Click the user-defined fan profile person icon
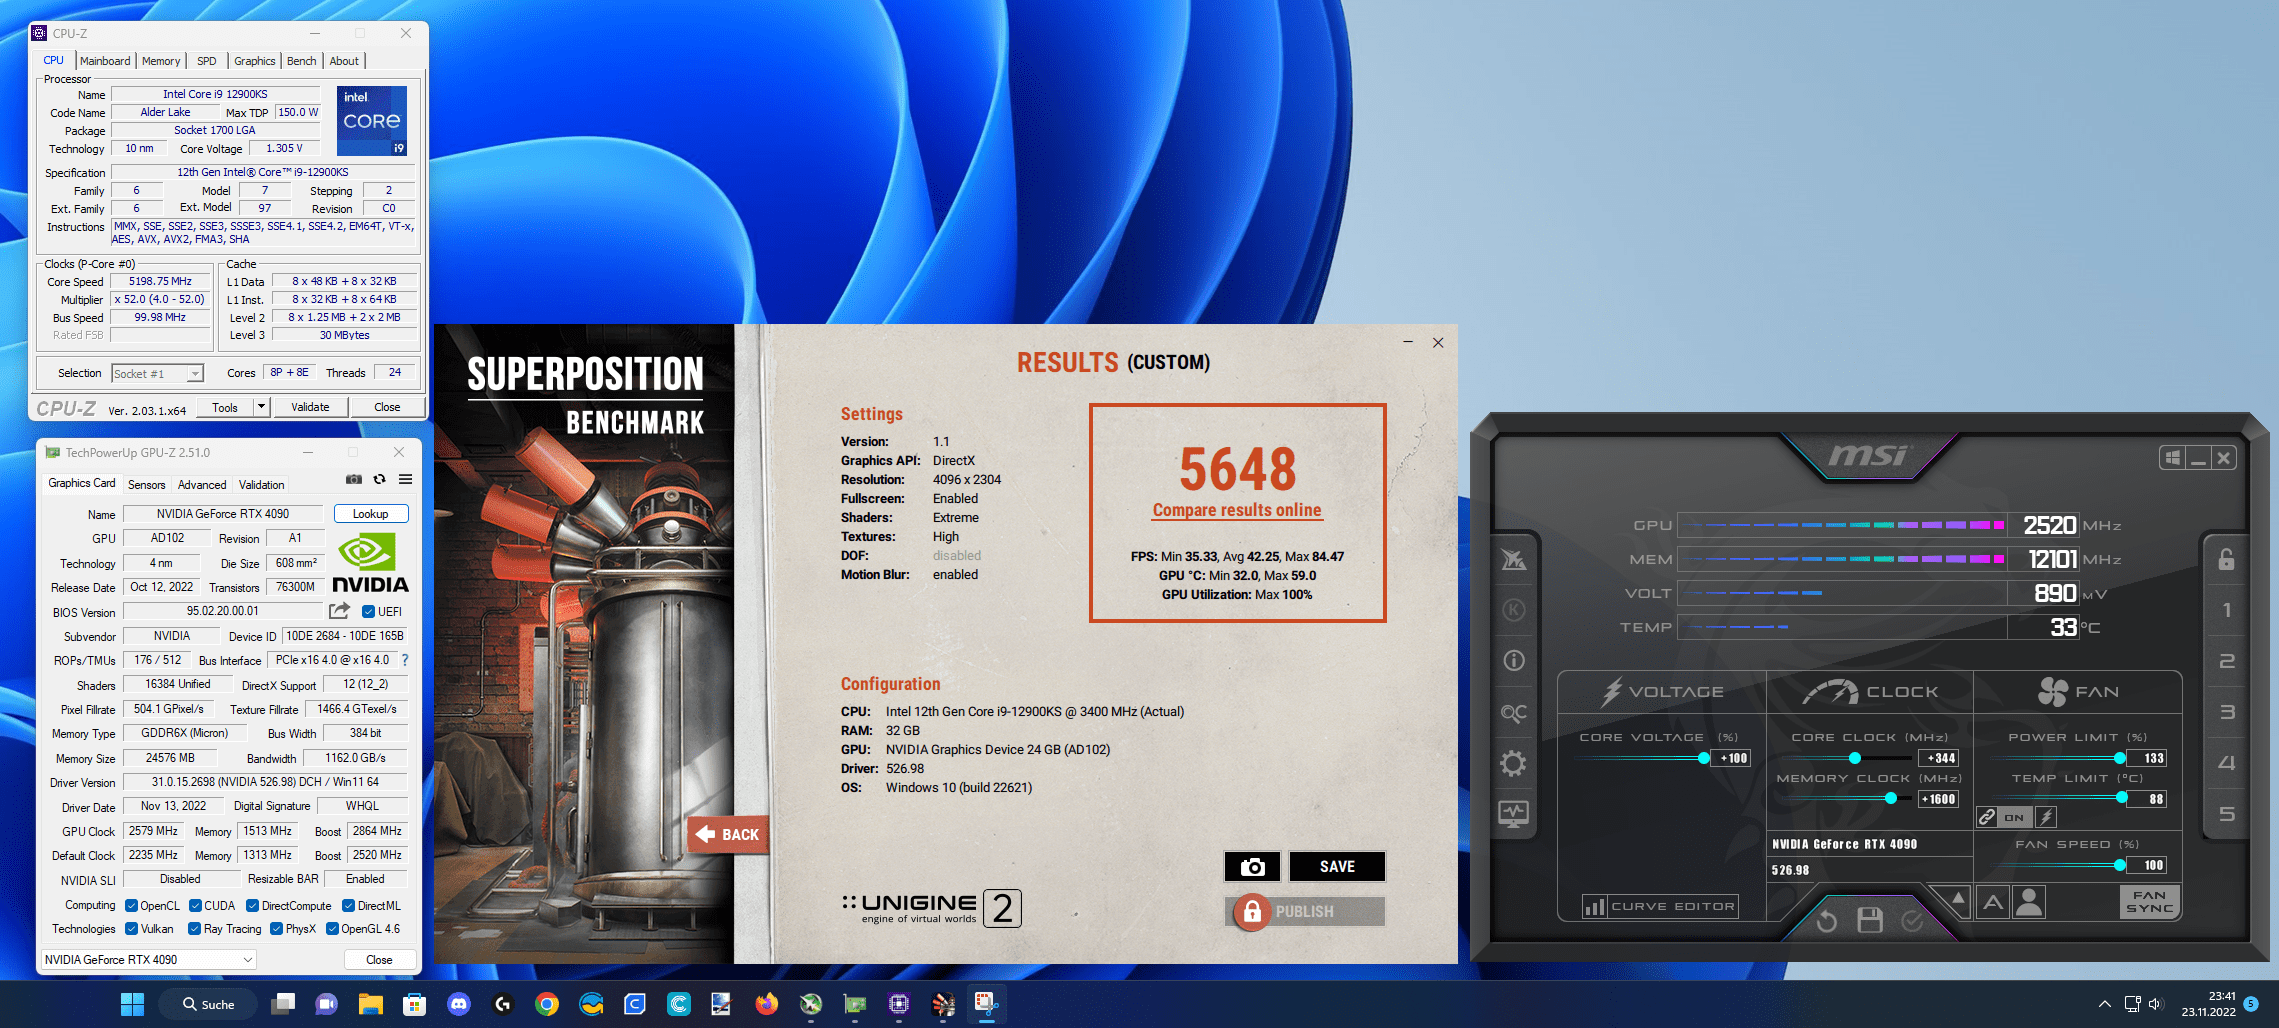Viewport: 2279px width, 1028px height. pos(2029,903)
